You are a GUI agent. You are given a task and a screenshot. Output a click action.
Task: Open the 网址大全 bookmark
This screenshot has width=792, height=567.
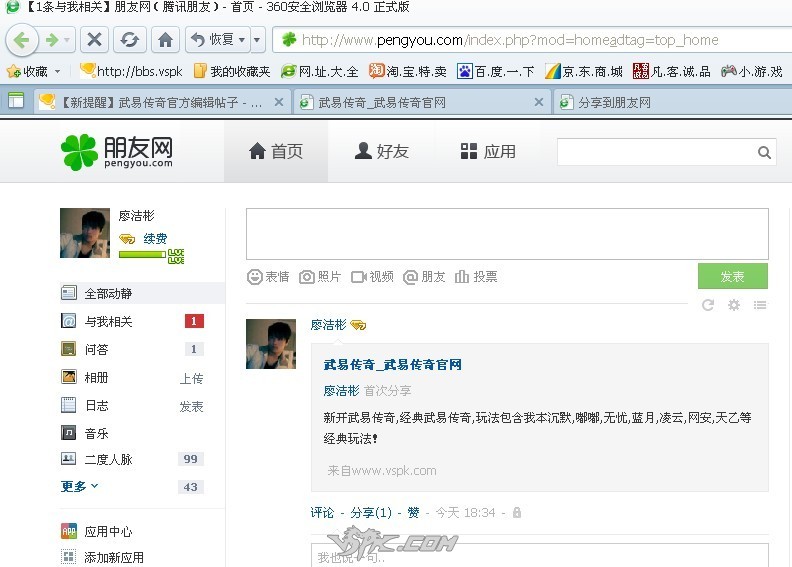tap(320, 72)
